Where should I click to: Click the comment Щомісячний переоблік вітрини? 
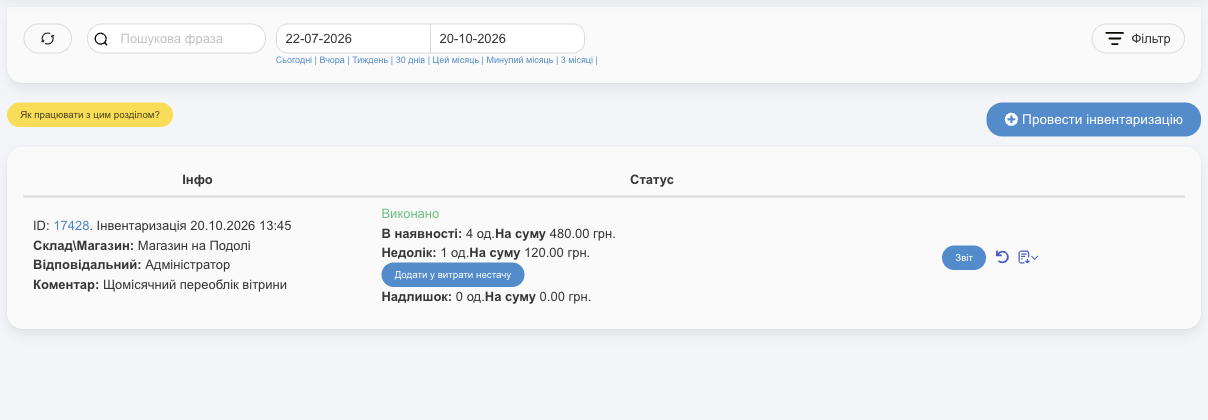pos(195,285)
